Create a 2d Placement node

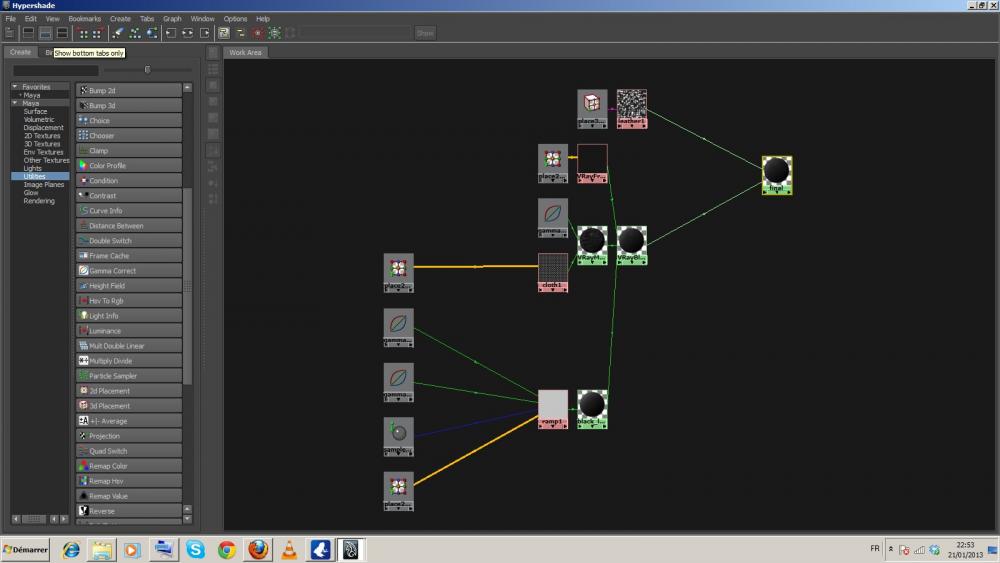coord(129,391)
